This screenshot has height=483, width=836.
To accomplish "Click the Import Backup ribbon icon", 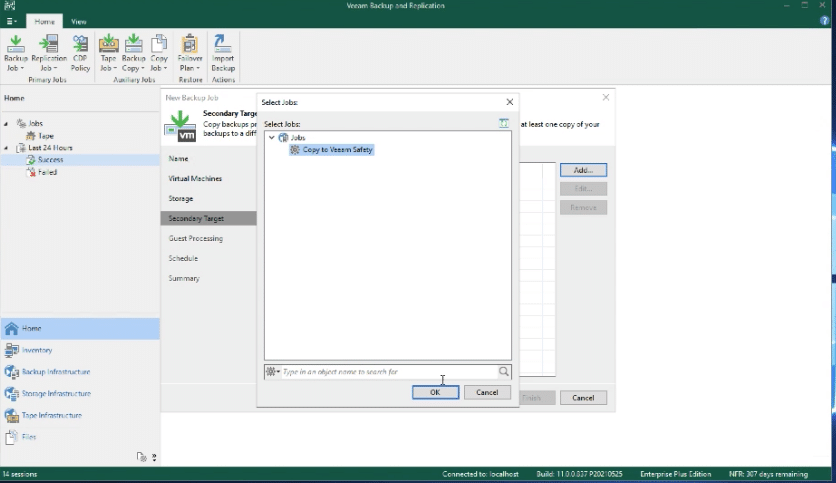I will (223, 53).
